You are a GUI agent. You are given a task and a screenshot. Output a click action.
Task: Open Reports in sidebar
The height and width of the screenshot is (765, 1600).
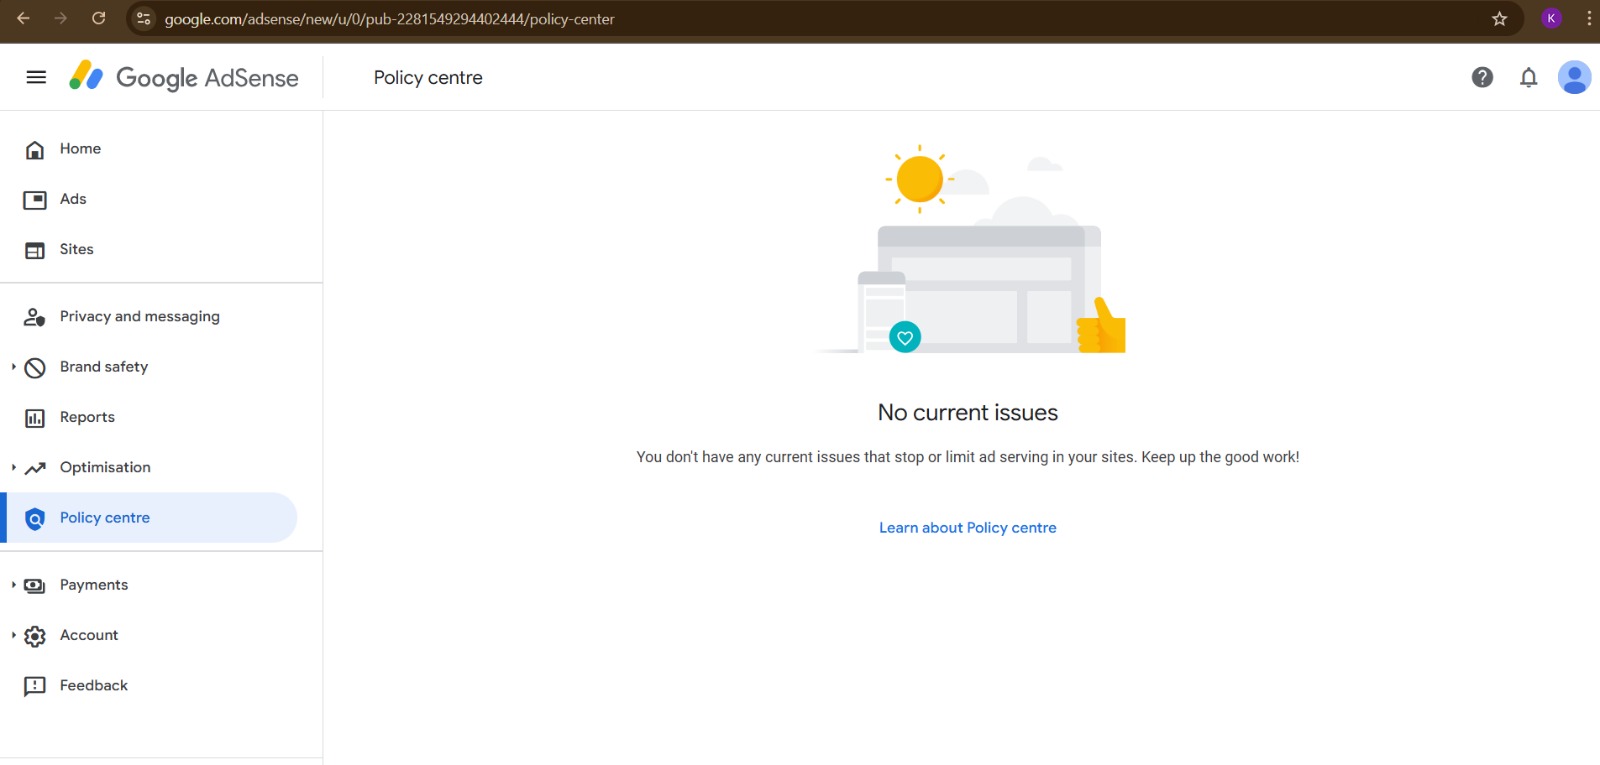tap(87, 417)
